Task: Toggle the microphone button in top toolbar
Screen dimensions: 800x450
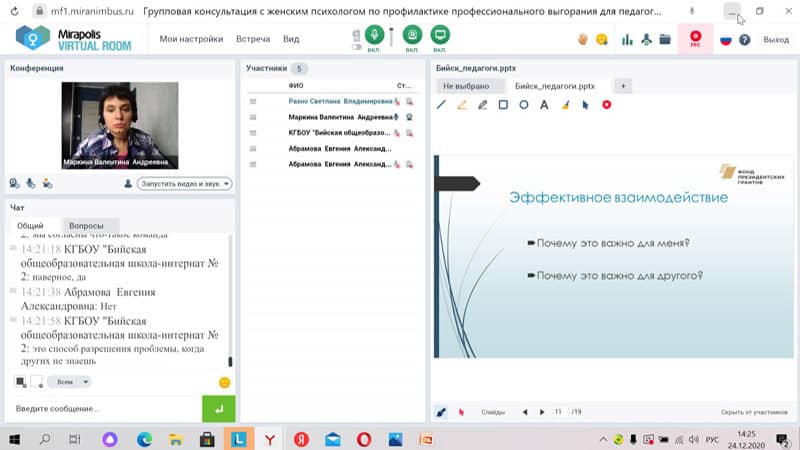Action: (374, 35)
